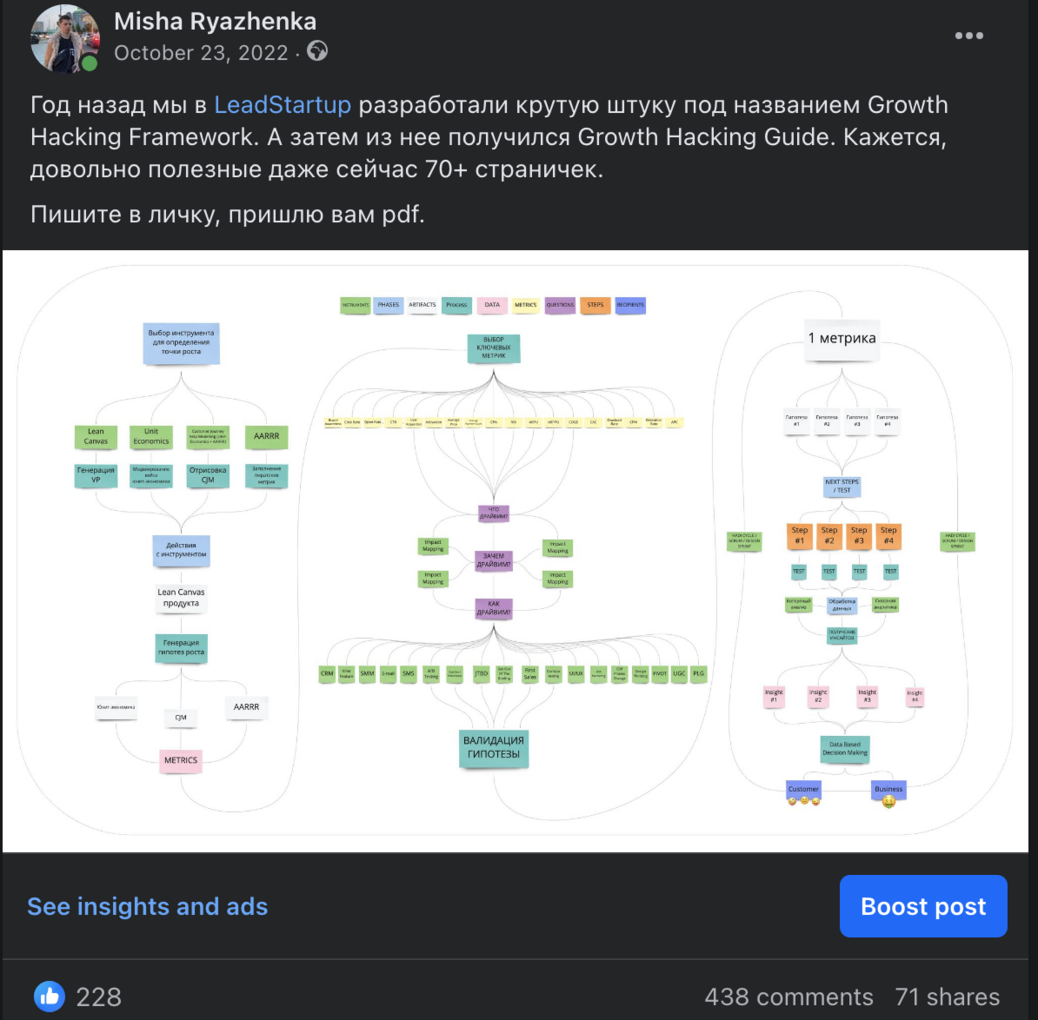View the 438 comments
This screenshot has height=1020, width=1038.
coord(788,997)
